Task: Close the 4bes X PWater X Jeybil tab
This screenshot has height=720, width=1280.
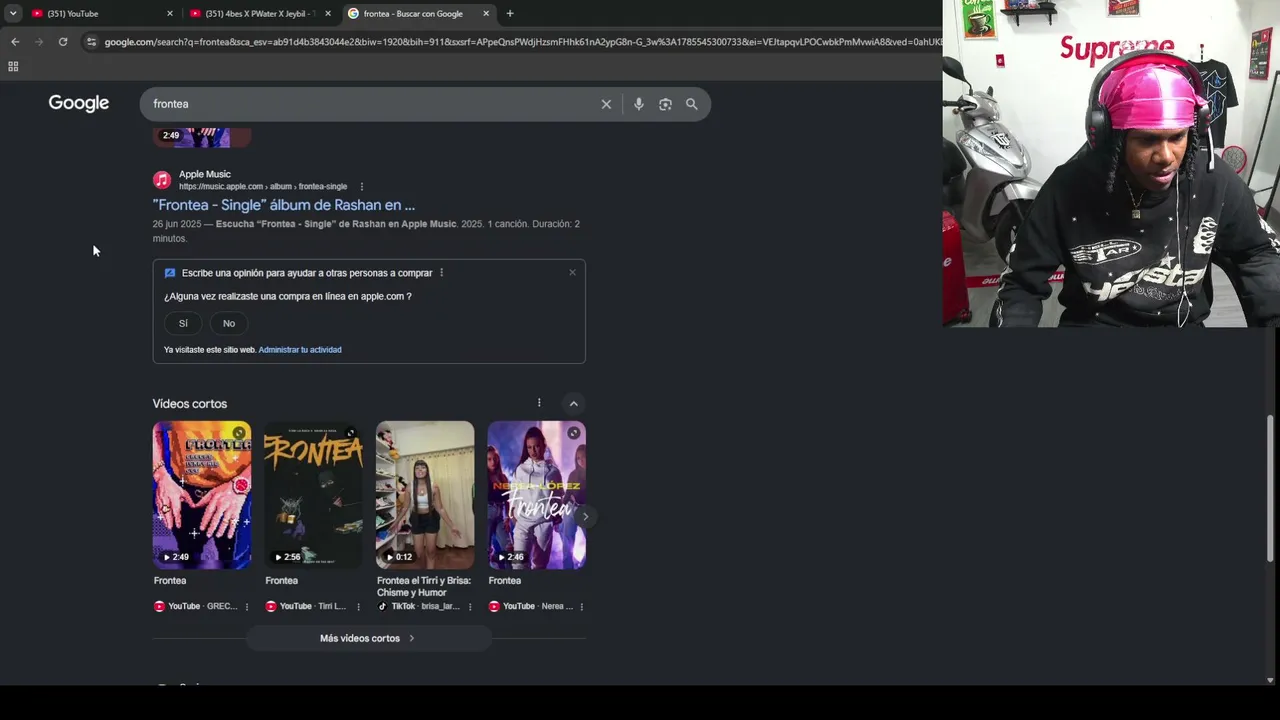Action: pos(328,14)
